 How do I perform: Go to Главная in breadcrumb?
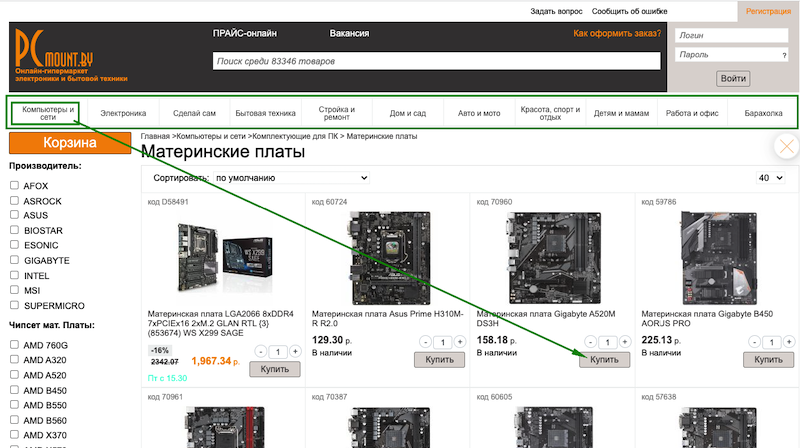155,136
